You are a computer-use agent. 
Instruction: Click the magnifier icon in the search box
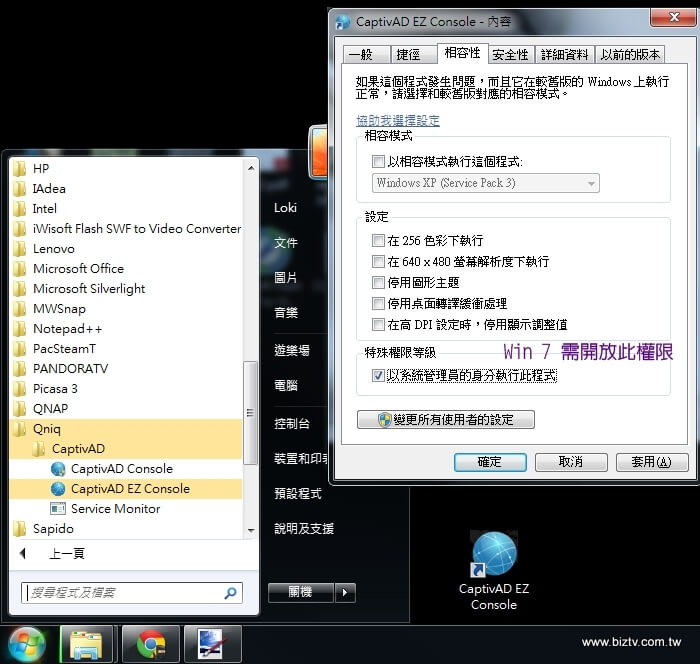click(x=231, y=593)
